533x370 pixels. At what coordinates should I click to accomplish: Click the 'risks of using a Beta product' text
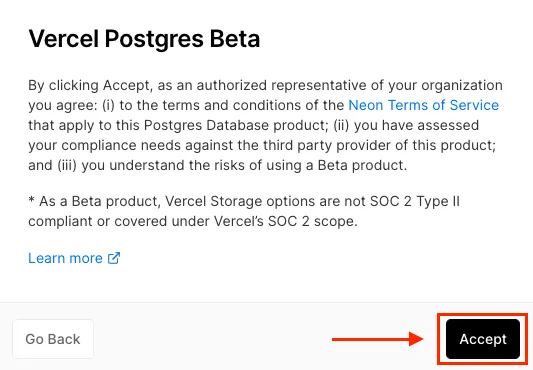click(310, 165)
